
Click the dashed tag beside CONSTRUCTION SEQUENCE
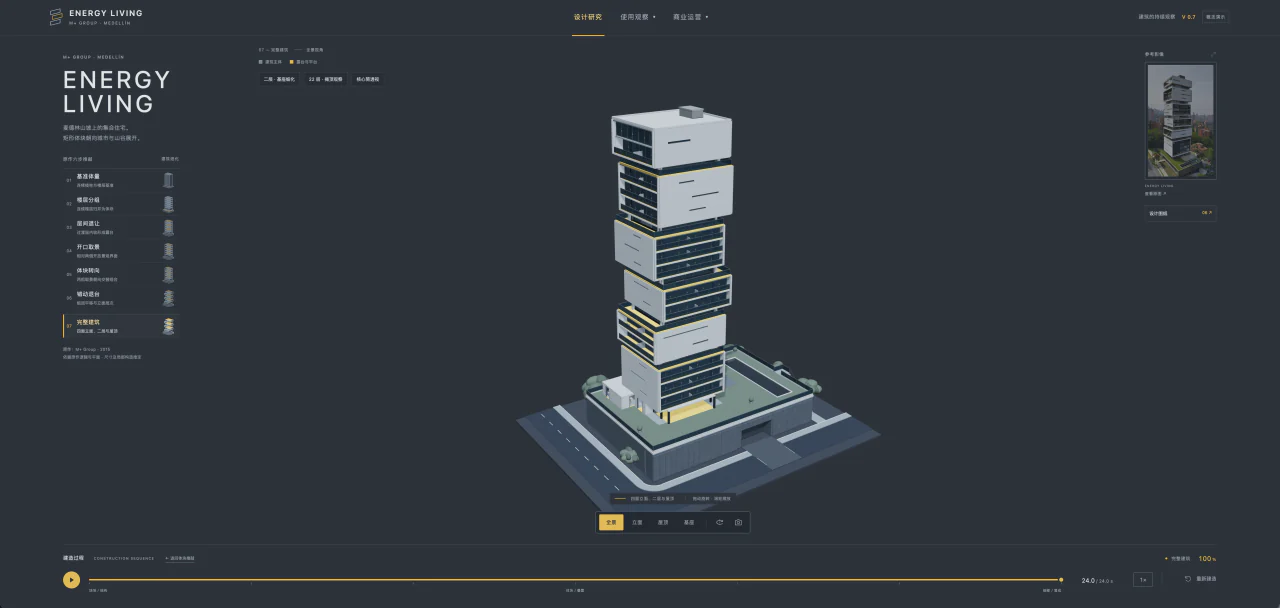pos(180,559)
